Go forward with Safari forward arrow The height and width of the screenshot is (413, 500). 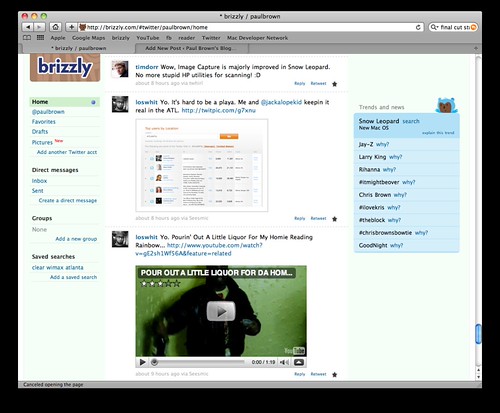click(x=39, y=27)
